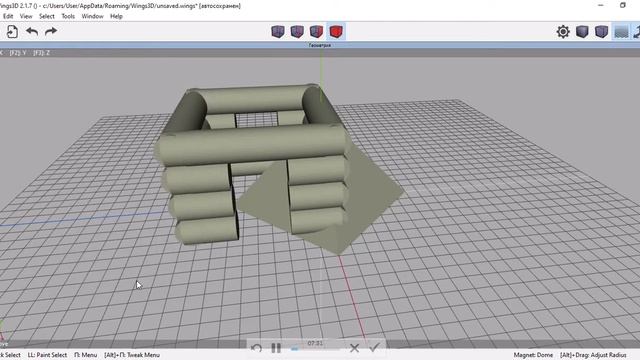Restore down the Wings3D window

(622, 5)
